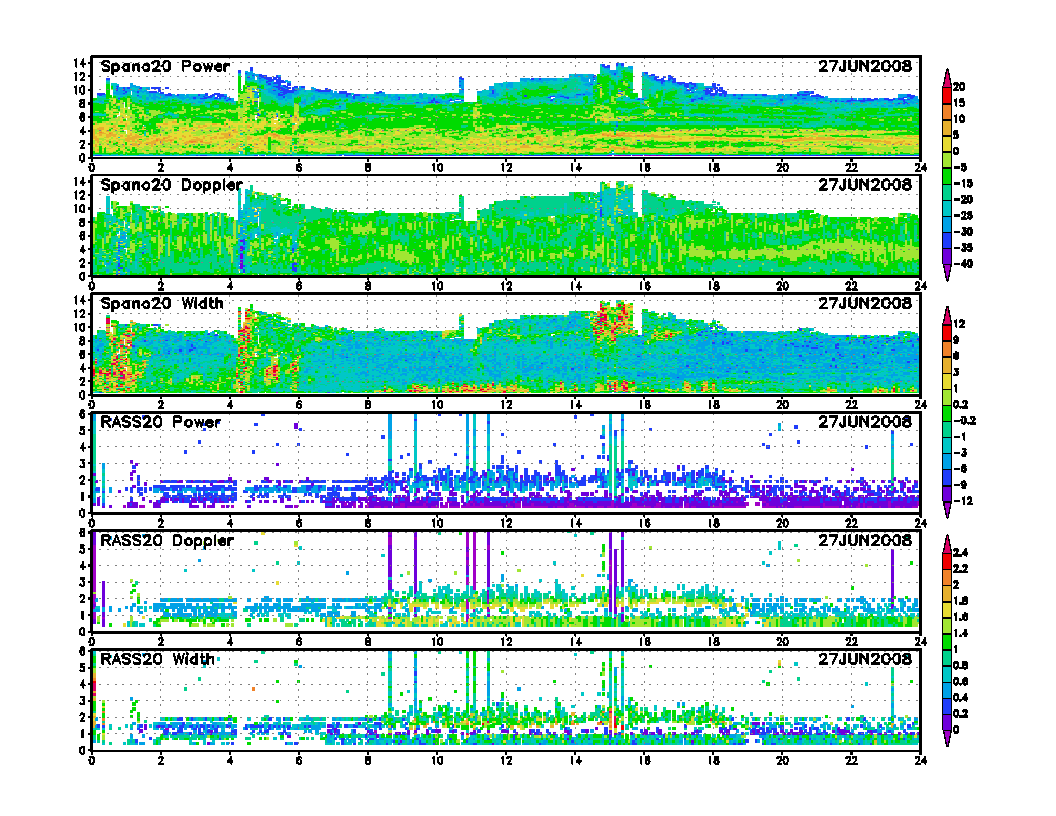
Task: Click the '2.4' label on the bottom colorbar
Action: tap(960, 552)
